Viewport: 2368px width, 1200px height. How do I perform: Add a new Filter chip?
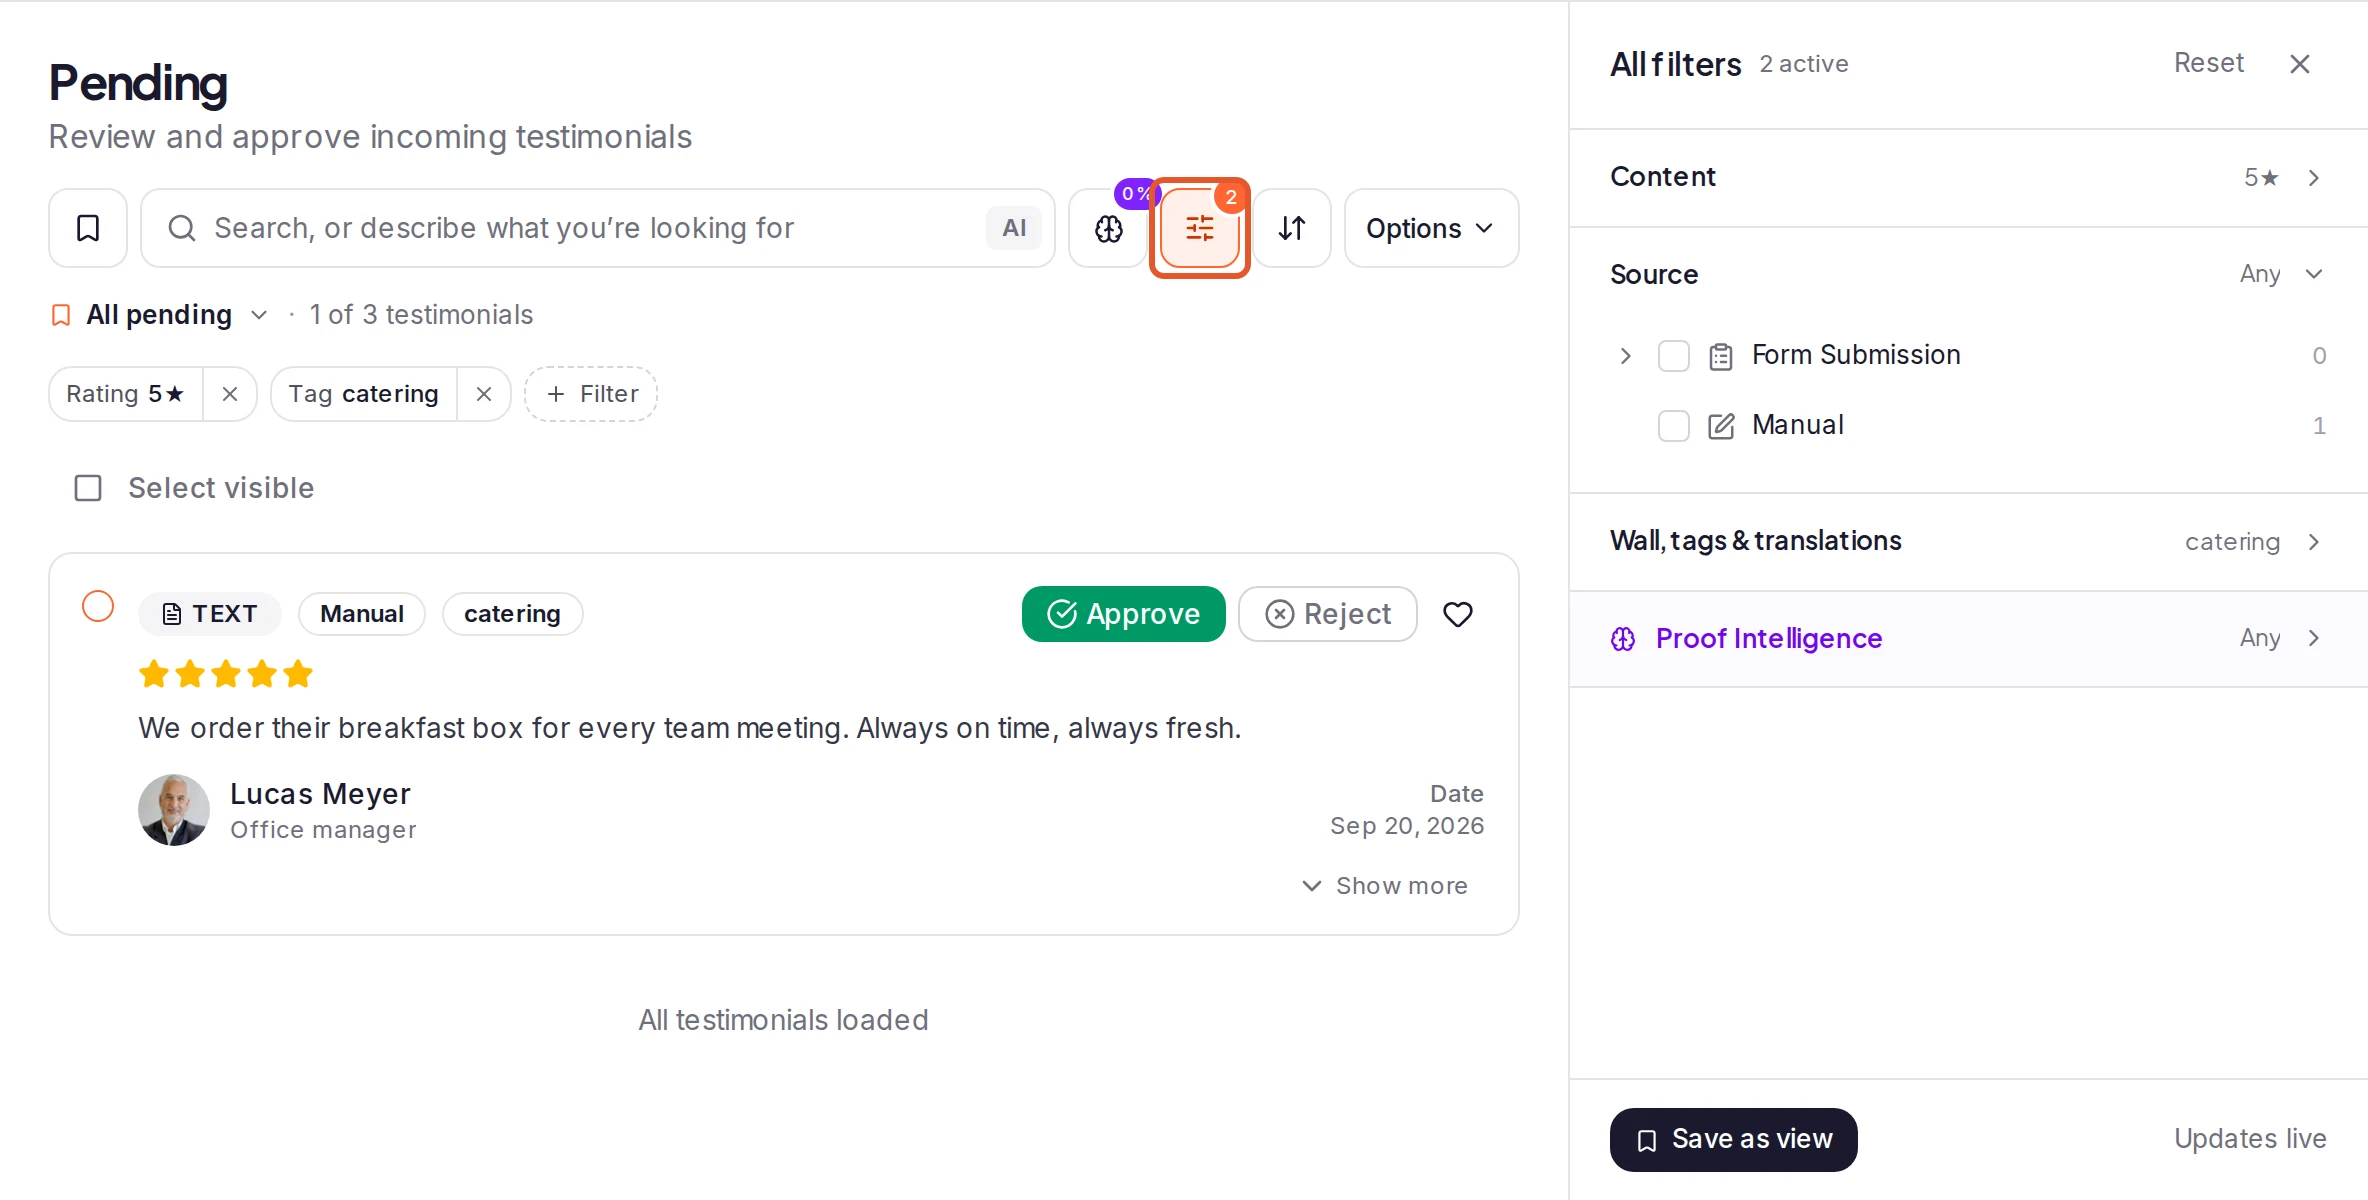pos(591,394)
